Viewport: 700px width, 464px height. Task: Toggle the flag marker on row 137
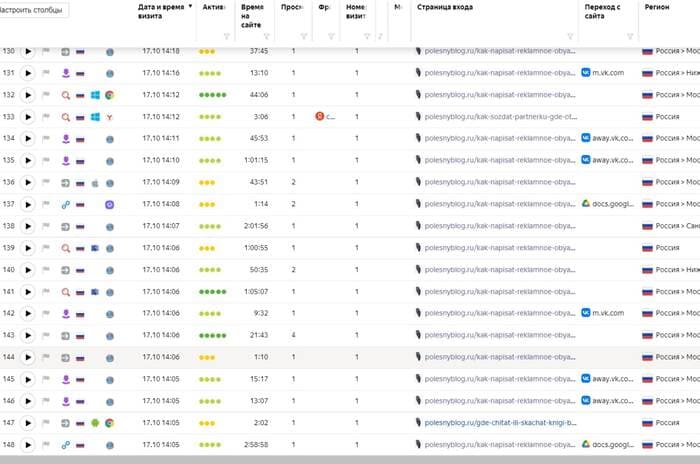pyautogui.click(x=46, y=204)
